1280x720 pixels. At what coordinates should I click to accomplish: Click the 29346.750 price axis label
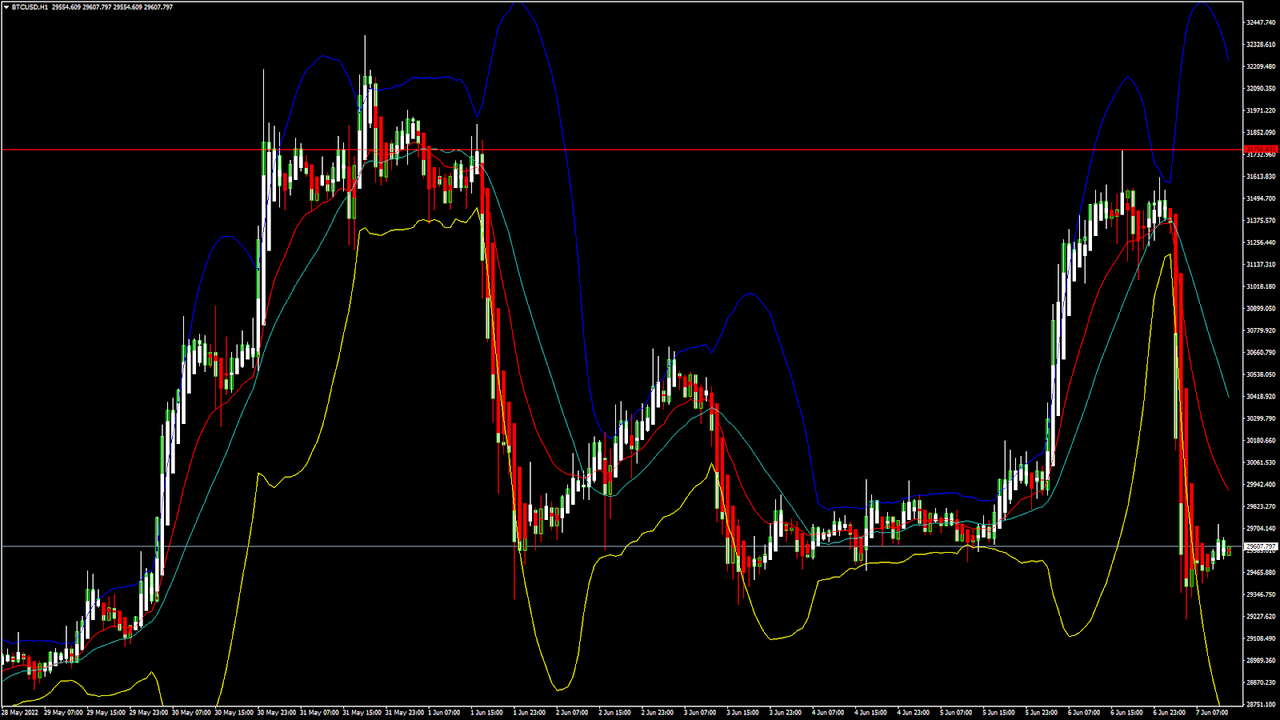pos(1259,594)
